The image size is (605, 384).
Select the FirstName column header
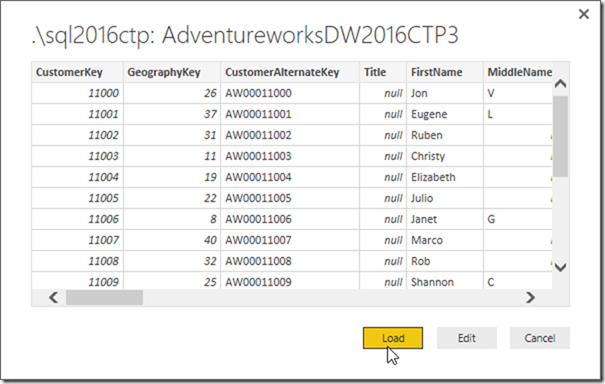pyautogui.click(x=445, y=72)
